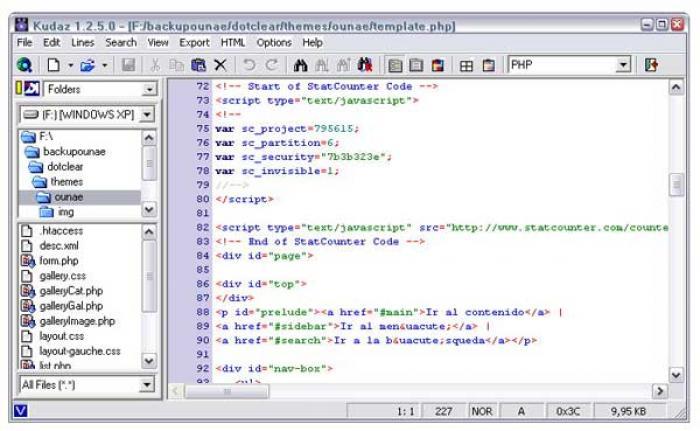Open the dropdown arrow next to New file
700x431 pixels.
pos(71,65)
